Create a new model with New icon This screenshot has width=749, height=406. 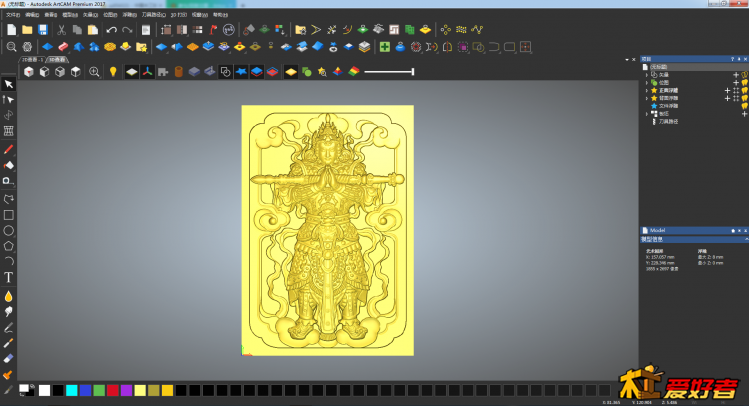point(11,30)
